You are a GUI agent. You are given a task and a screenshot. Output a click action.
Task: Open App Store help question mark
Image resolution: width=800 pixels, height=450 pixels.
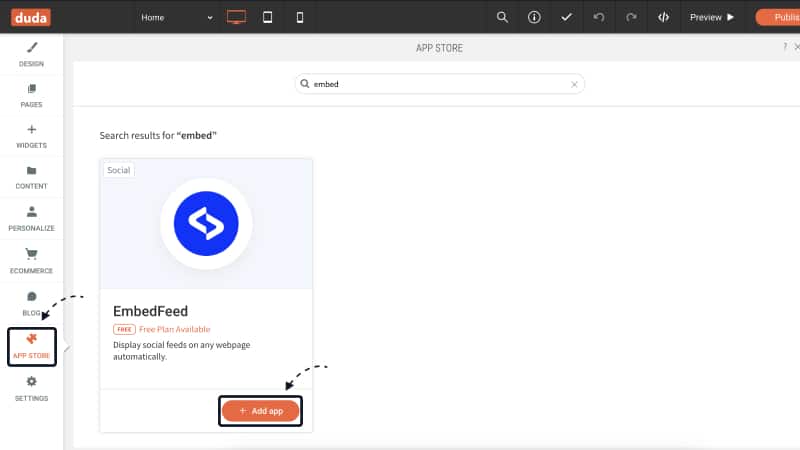[785, 47]
